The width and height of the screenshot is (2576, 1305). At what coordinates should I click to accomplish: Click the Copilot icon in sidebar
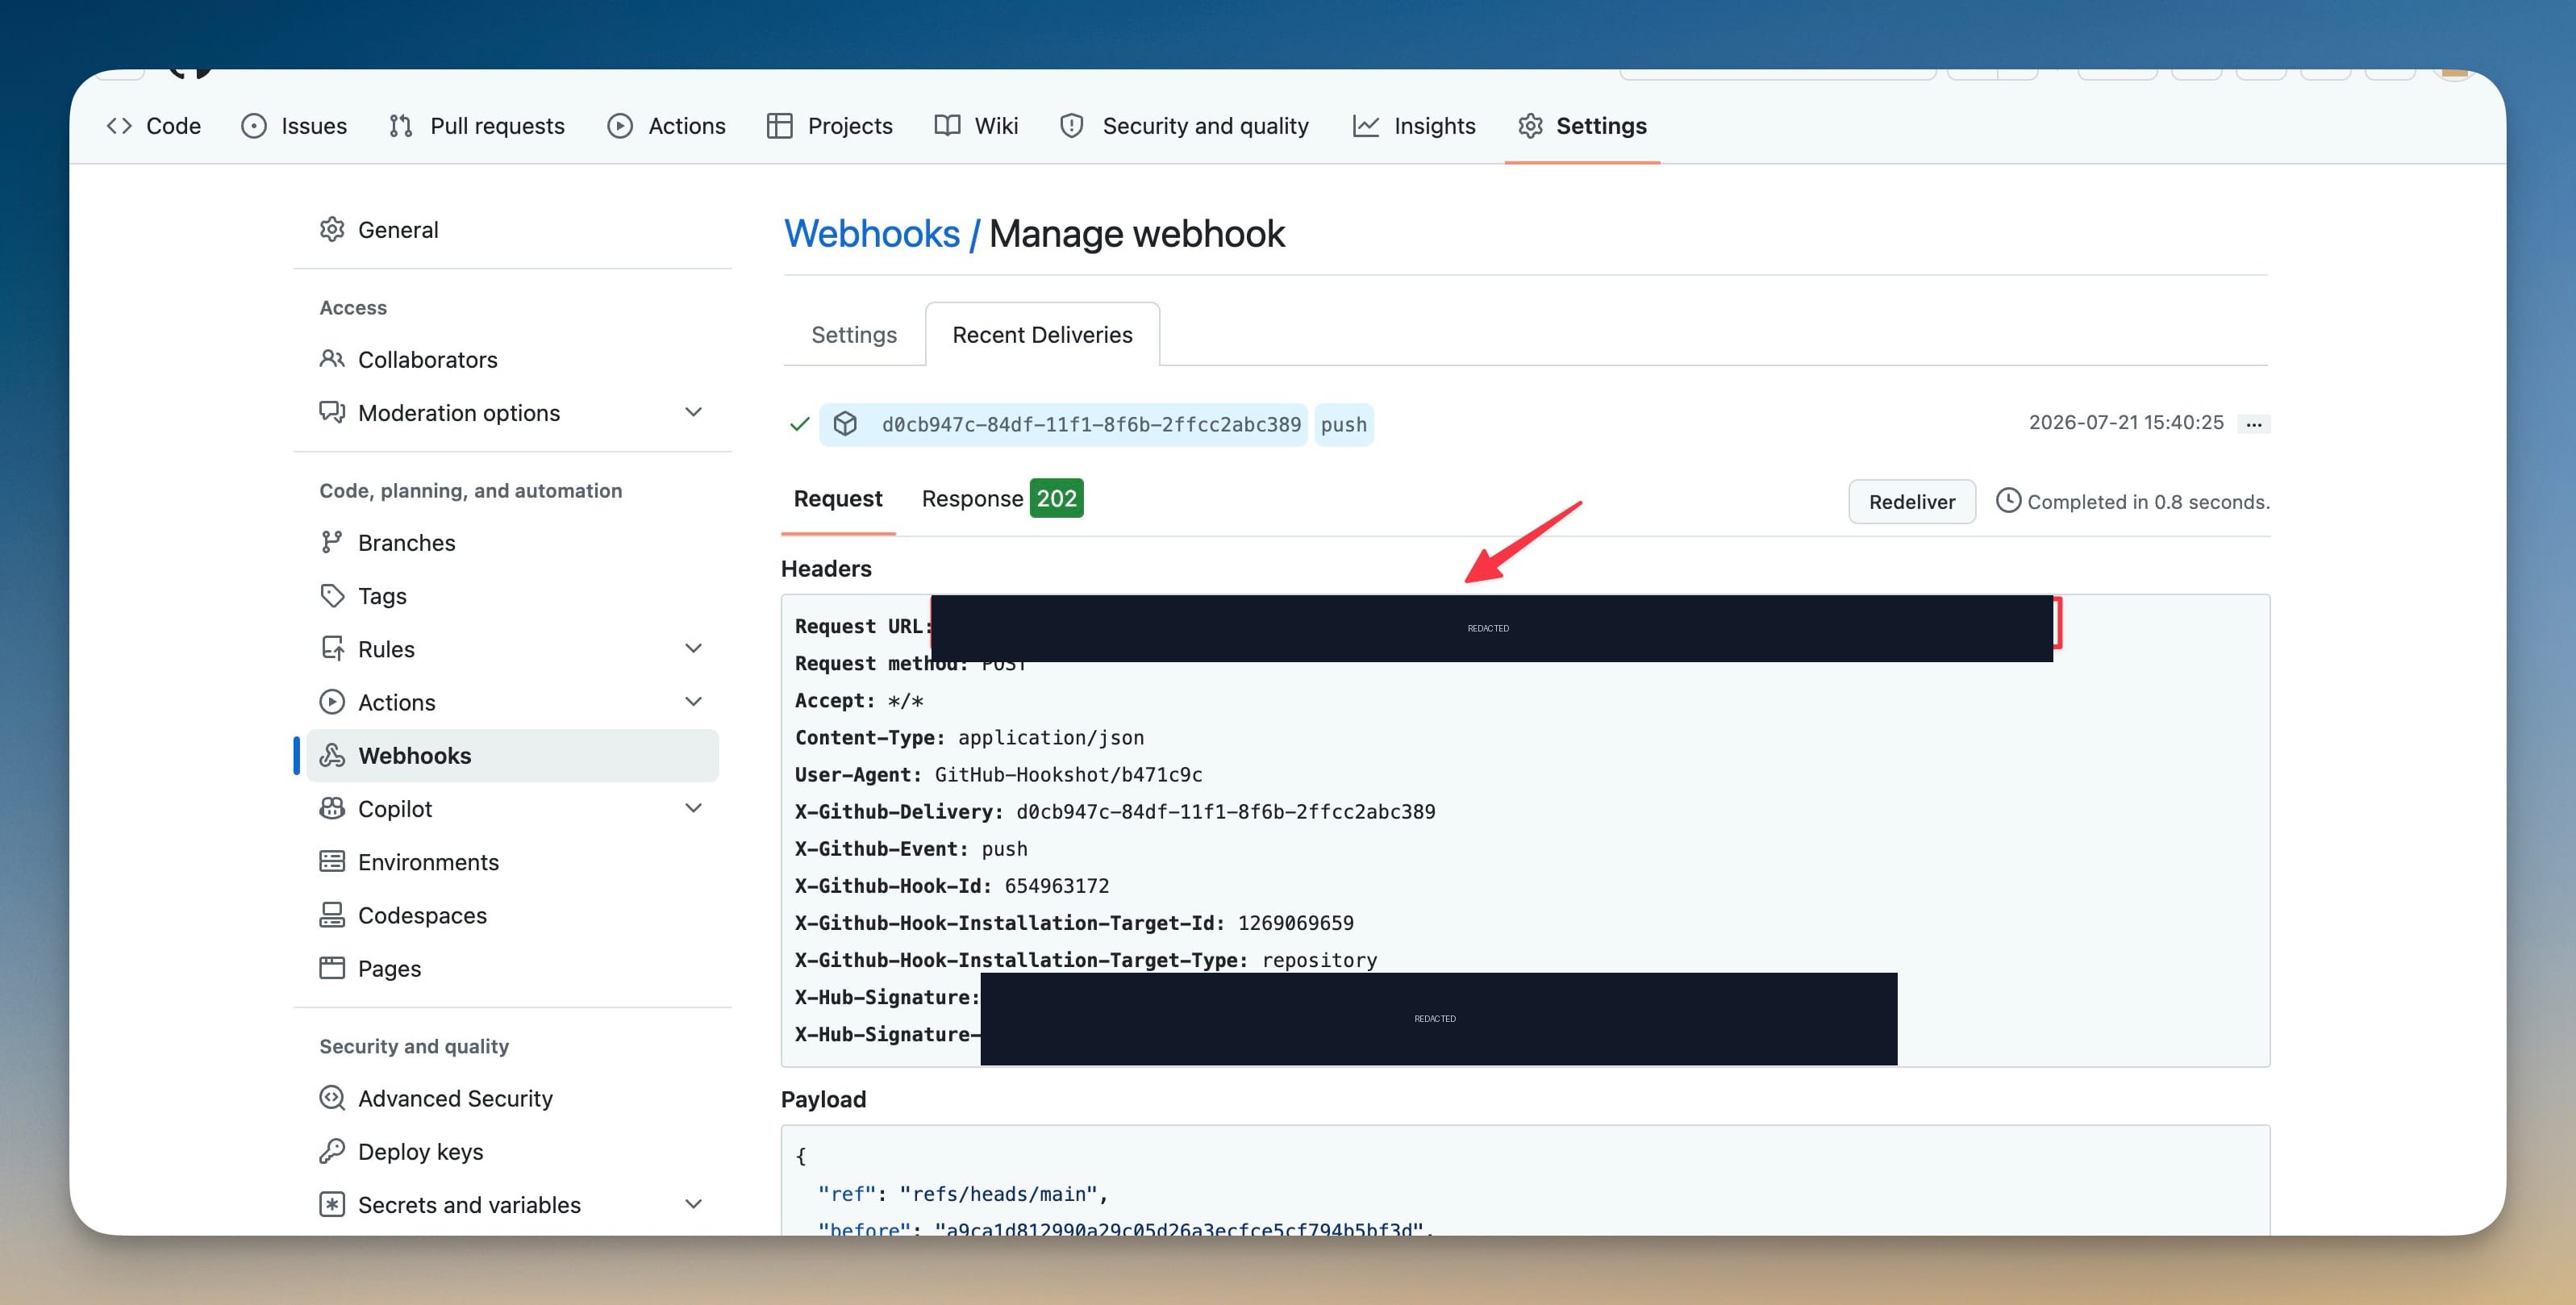(332, 808)
